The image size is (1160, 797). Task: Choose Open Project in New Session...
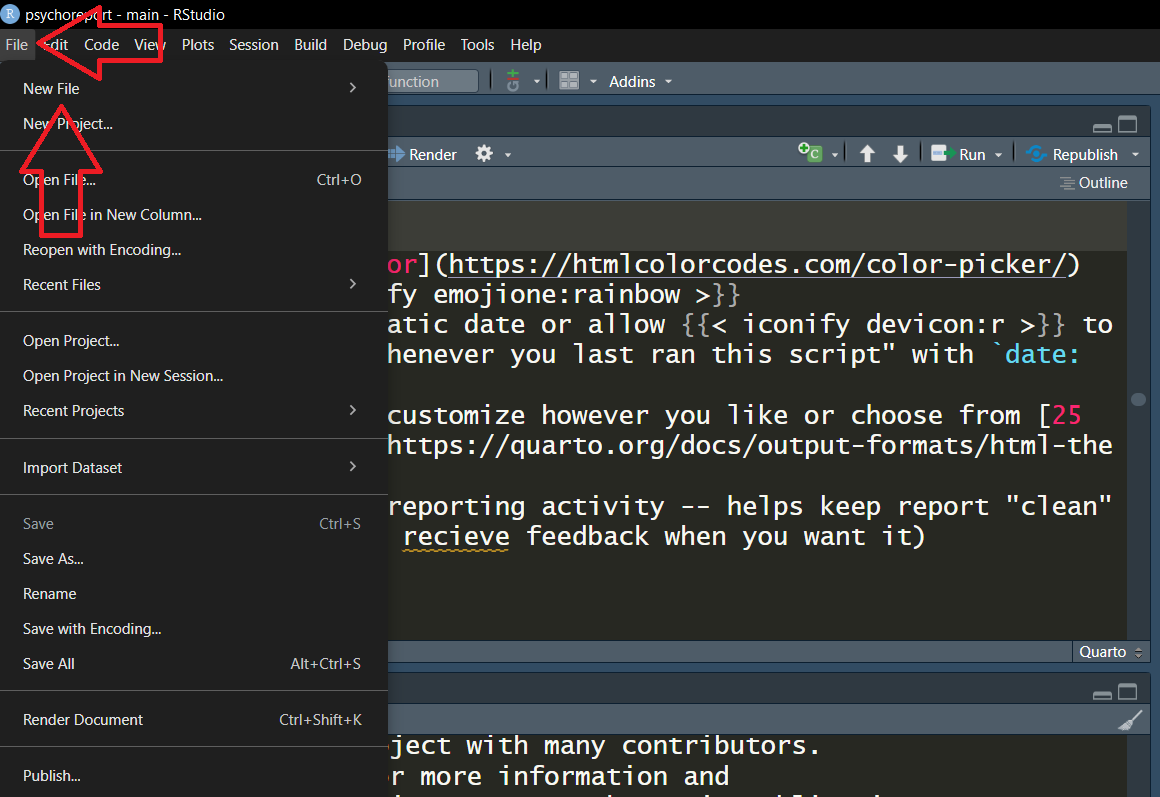123,376
